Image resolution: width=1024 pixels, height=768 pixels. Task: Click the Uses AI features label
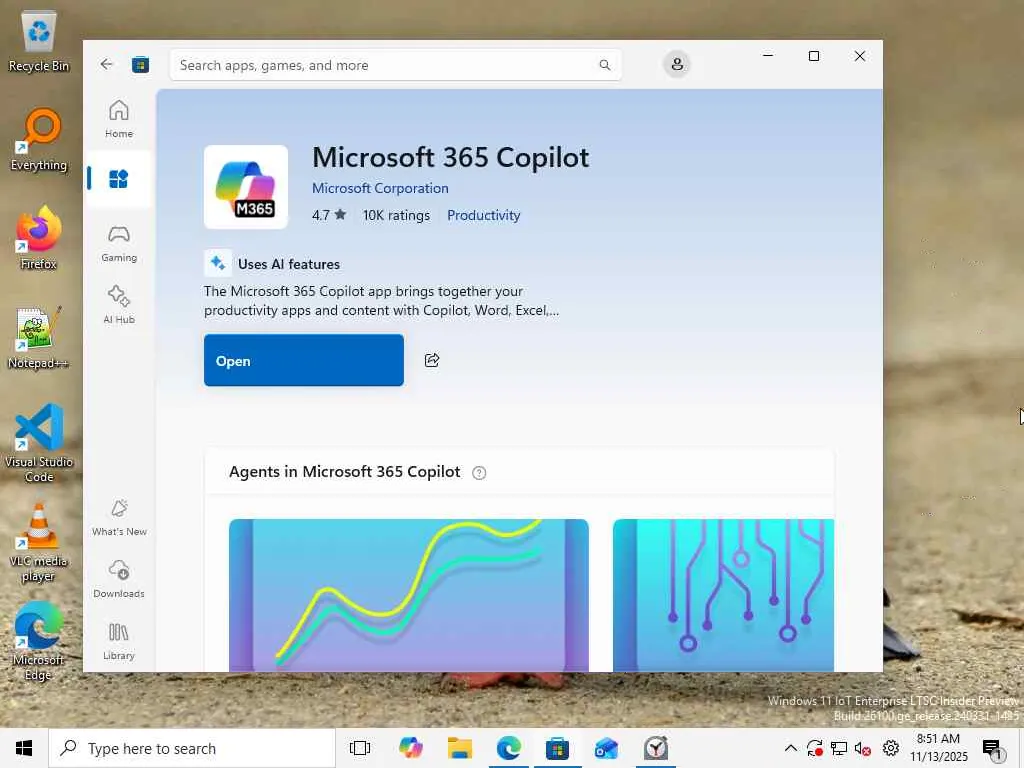289,264
